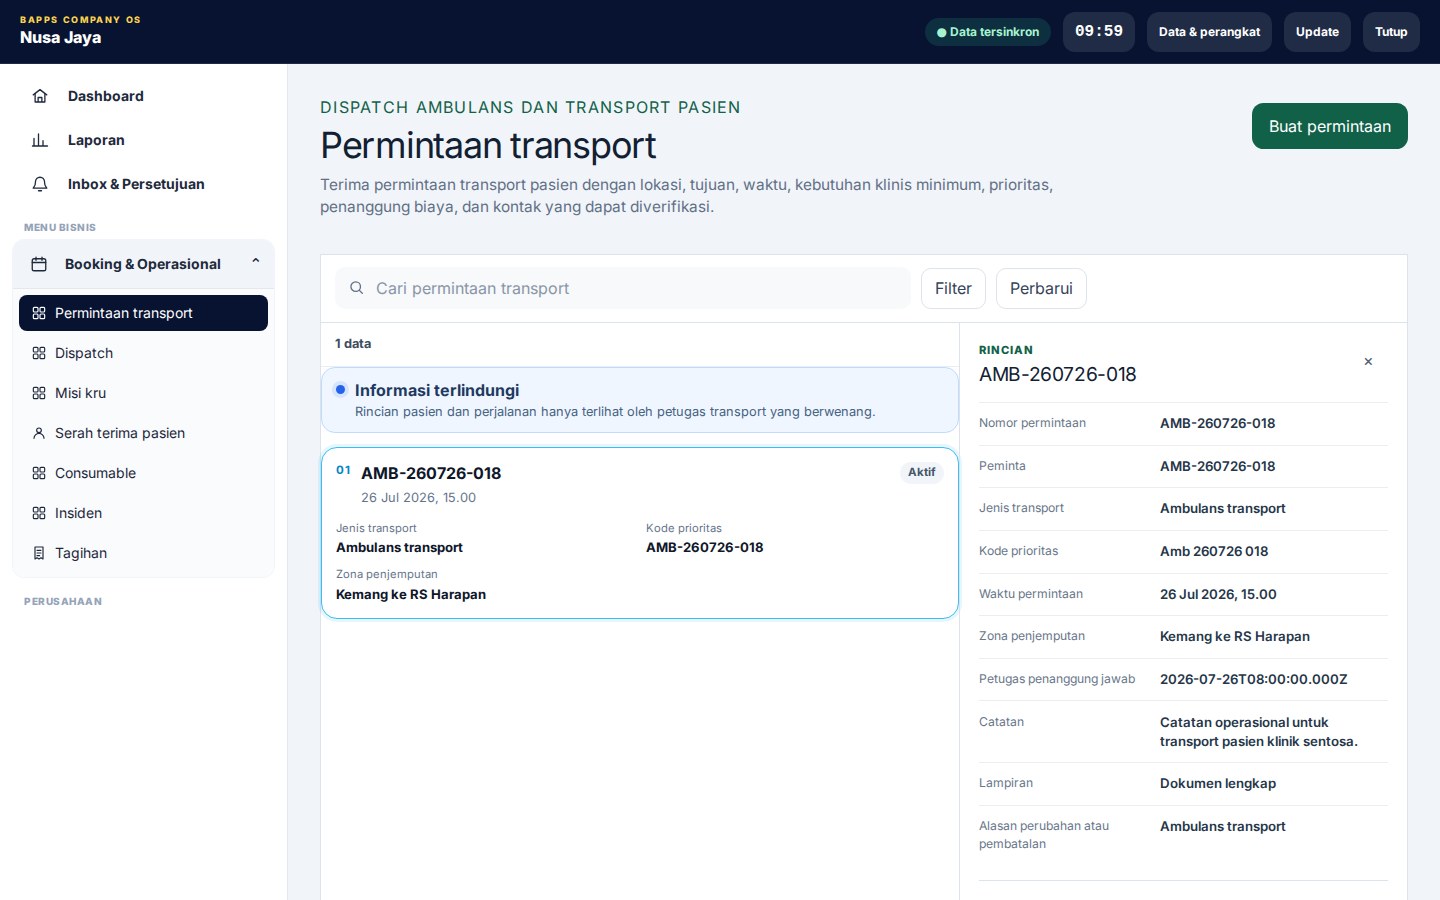Click the Dashboard home icon
Screen dimensions: 1440x900
tap(40, 96)
